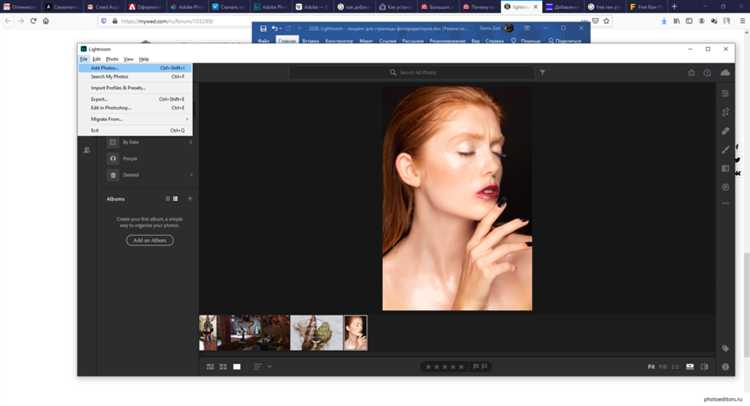Open the sort order dropdown arrow
Image resolution: width=750 pixels, height=406 pixels.
coord(269,367)
